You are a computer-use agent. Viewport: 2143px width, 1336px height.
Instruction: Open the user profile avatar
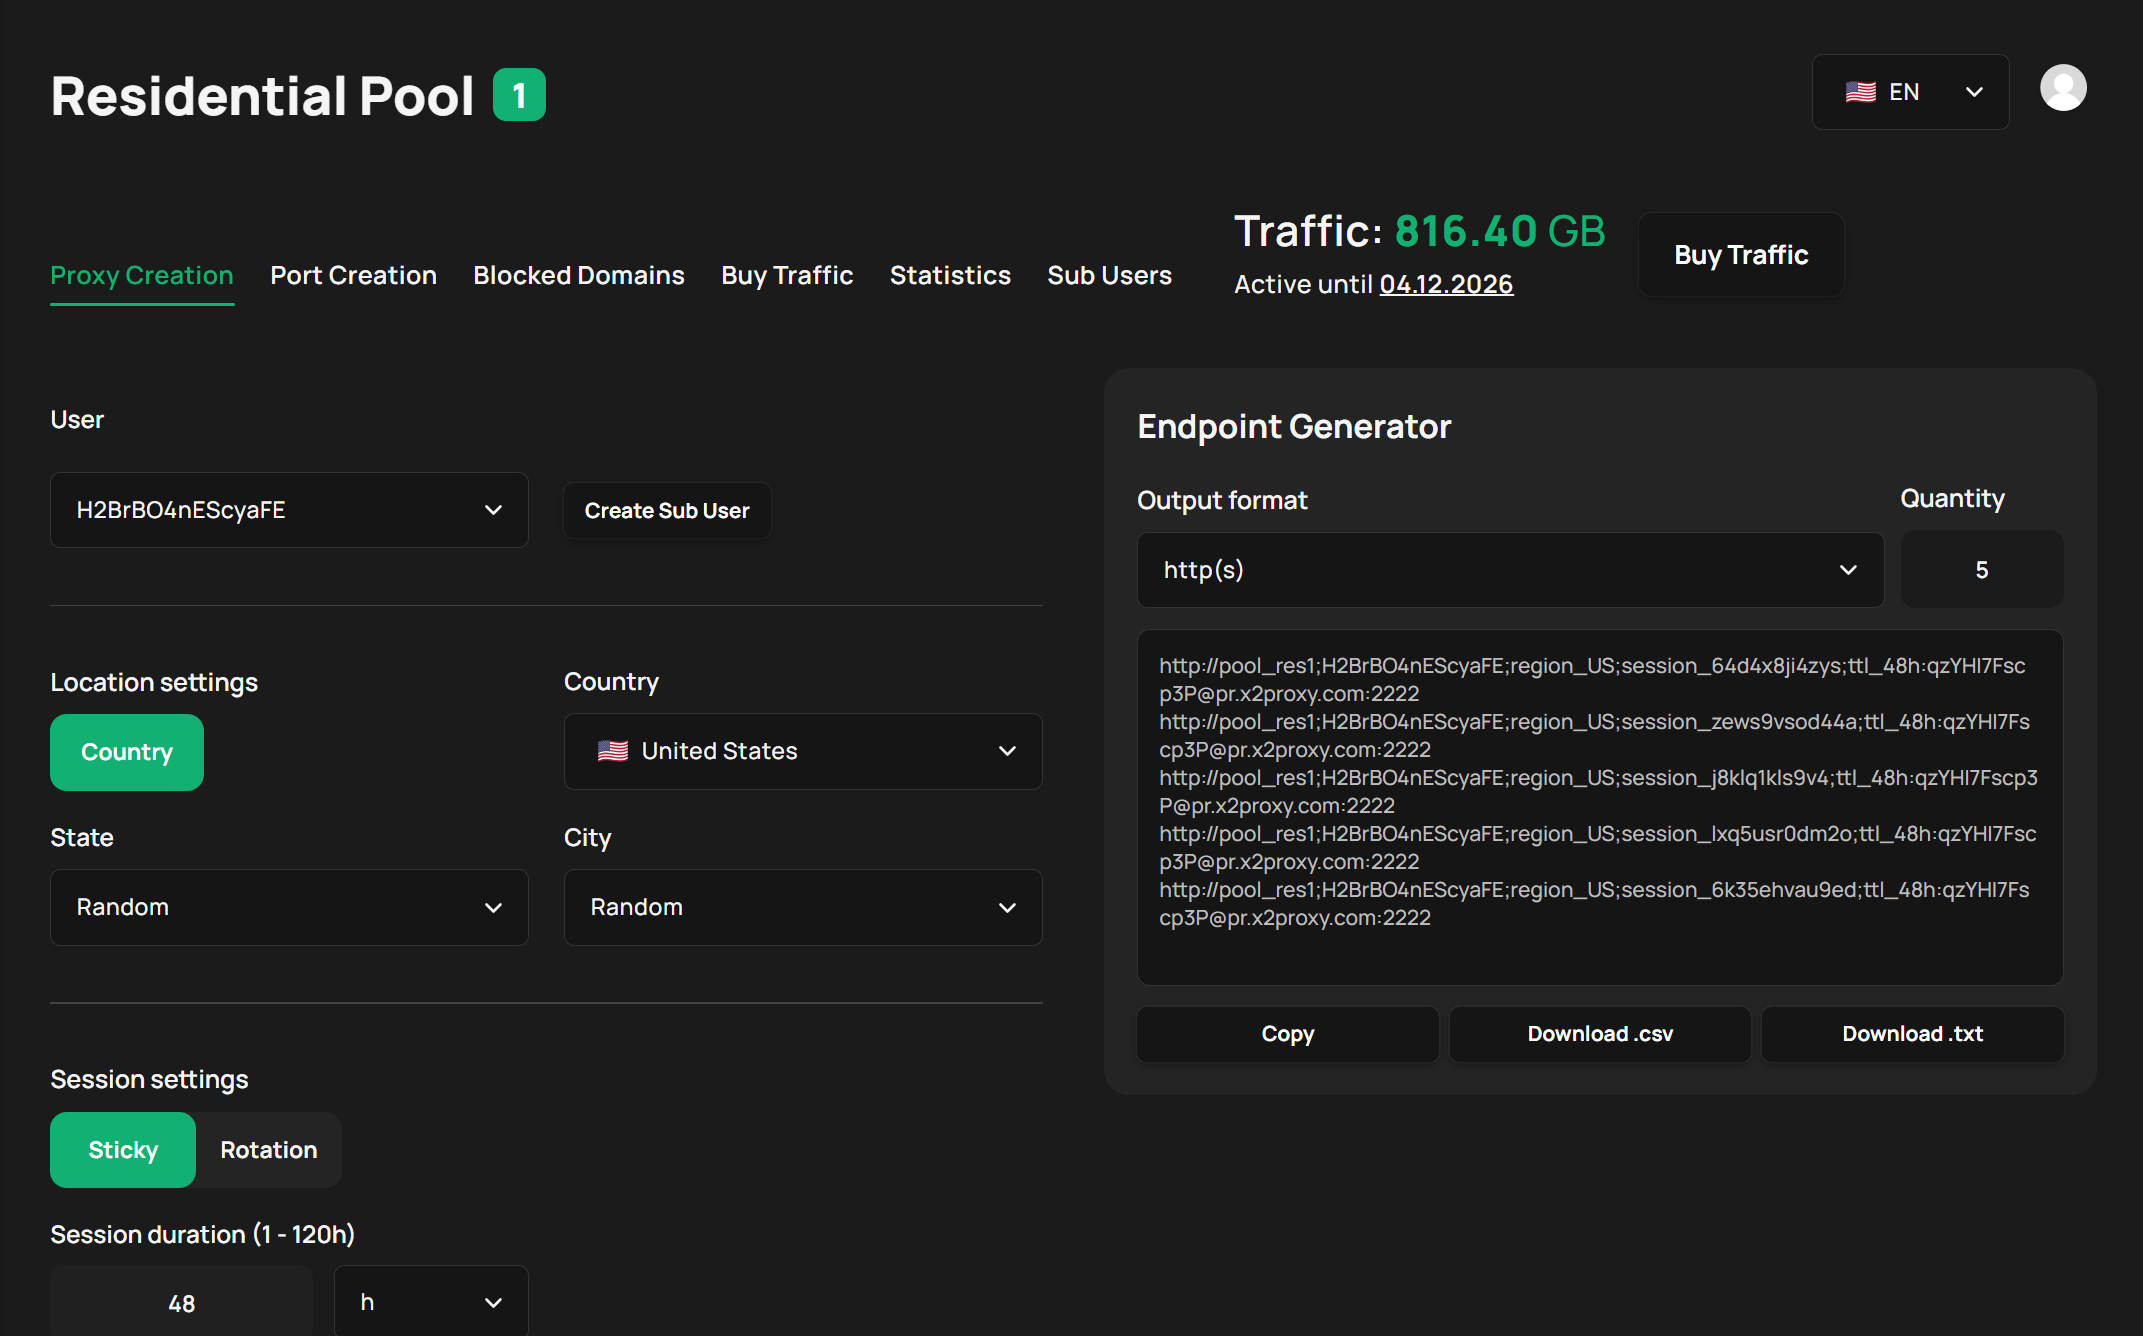[x=2063, y=88]
